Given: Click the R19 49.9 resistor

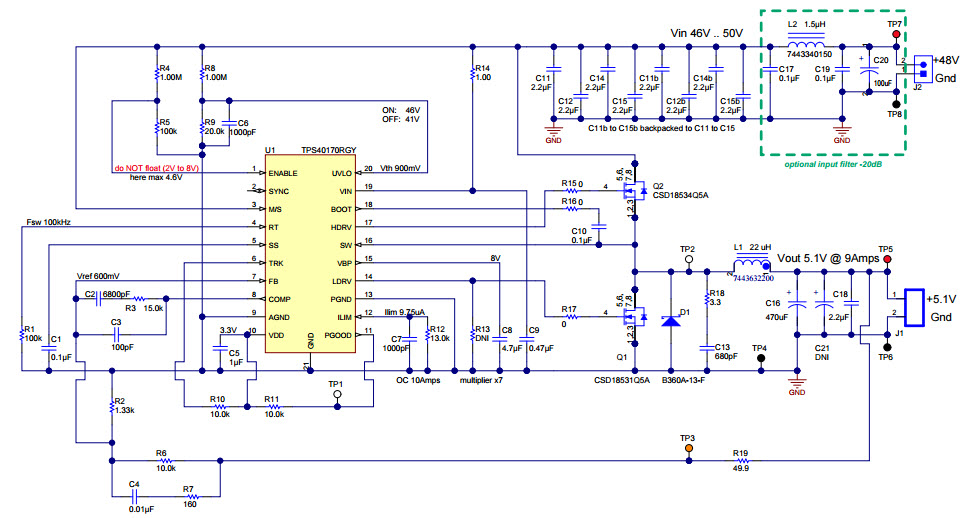Looking at the screenshot, I should [x=741, y=462].
